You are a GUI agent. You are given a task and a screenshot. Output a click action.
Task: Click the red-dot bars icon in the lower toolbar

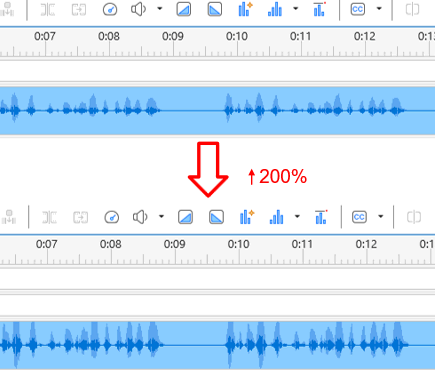pos(321,217)
